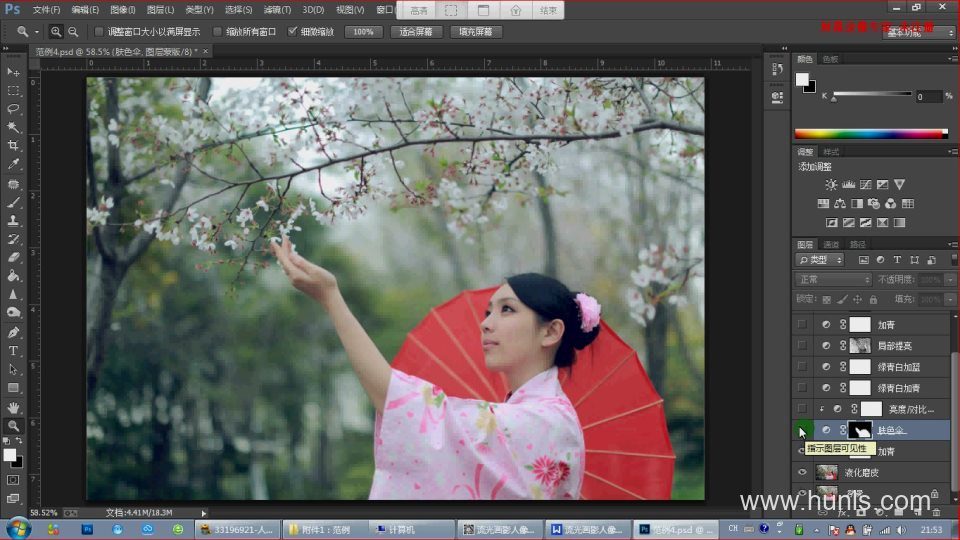This screenshot has width=960, height=540.
Task: Hide the 液化磨皮 layer
Action: coord(802,472)
